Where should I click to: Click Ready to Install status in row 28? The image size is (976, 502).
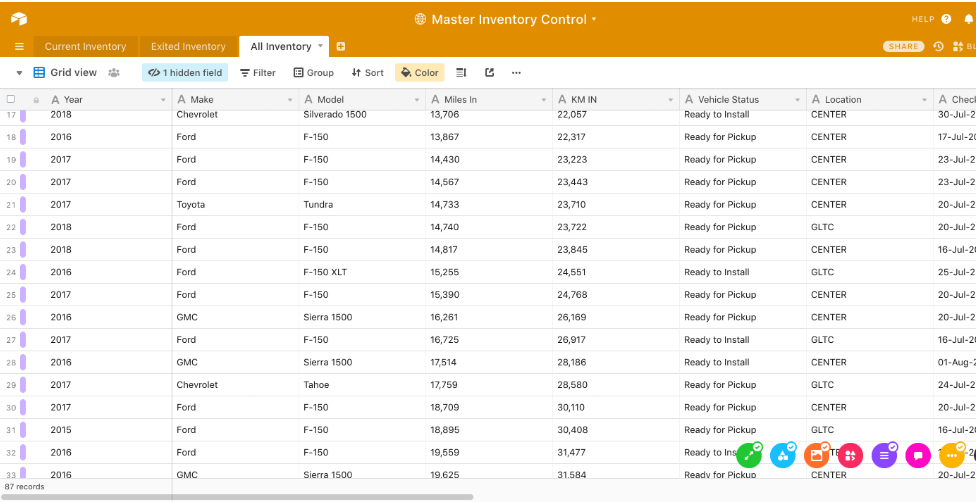point(743,362)
